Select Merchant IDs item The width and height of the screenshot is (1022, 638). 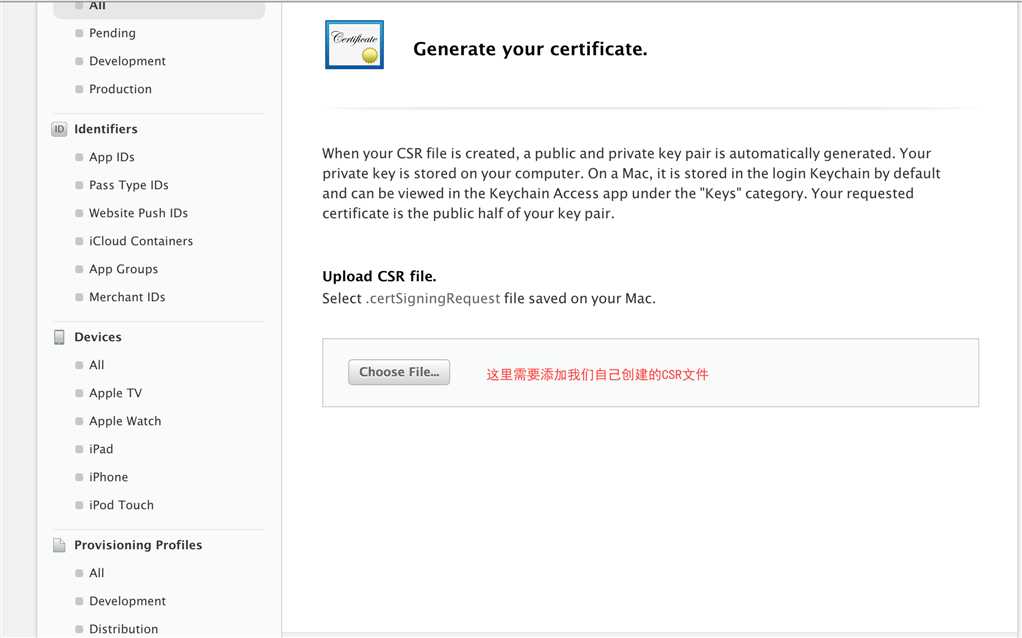[x=127, y=297]
